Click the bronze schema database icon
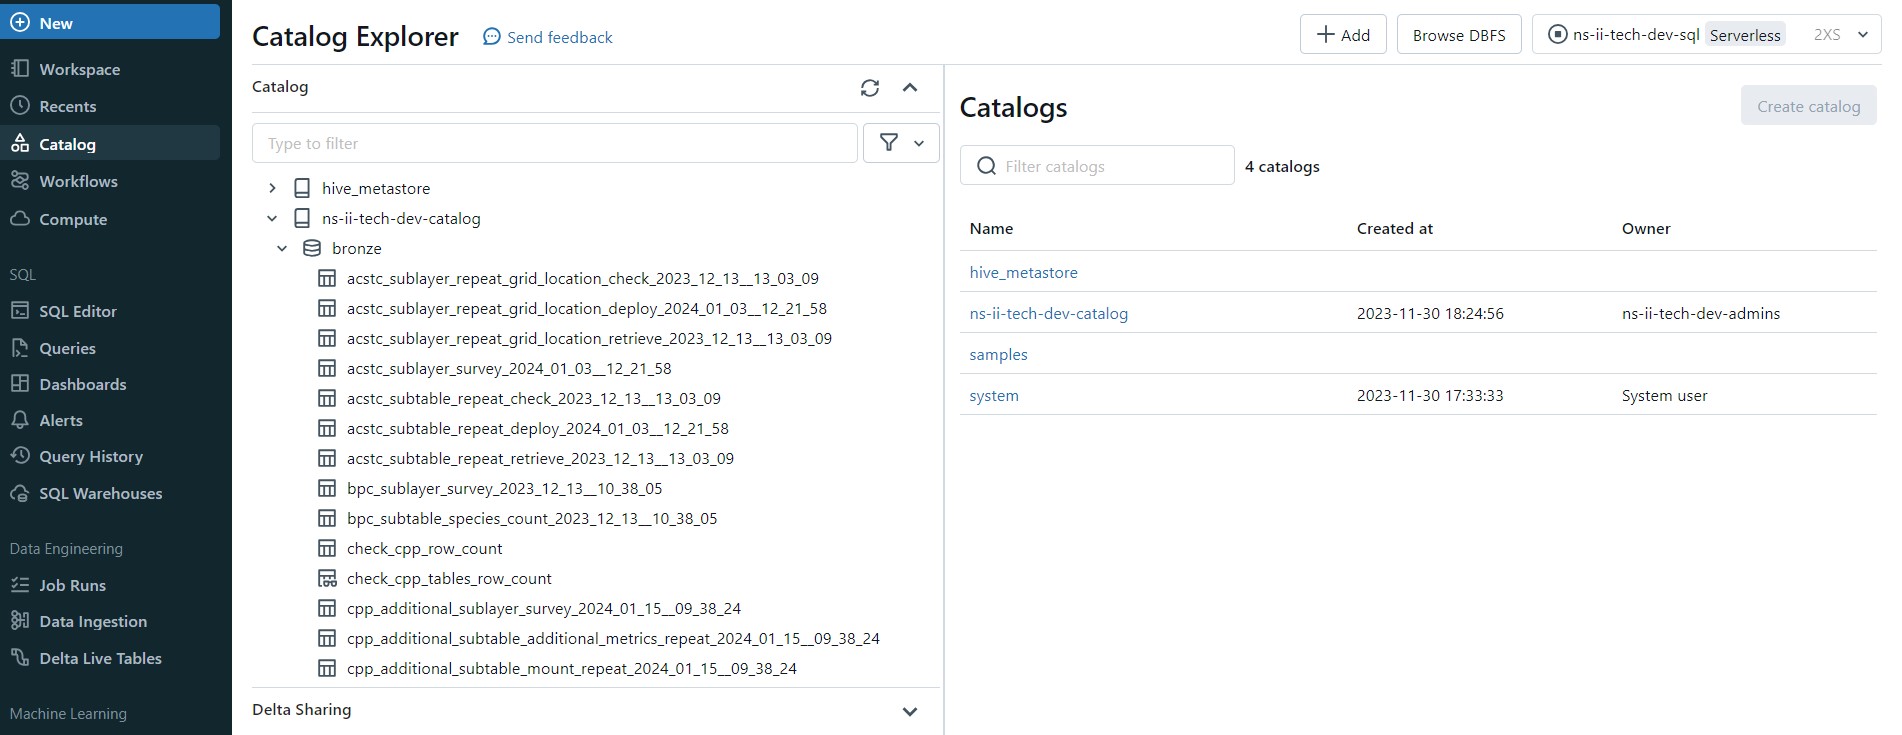The width and height of the screenshot is (1902, 735). click(x=312, y=248)
